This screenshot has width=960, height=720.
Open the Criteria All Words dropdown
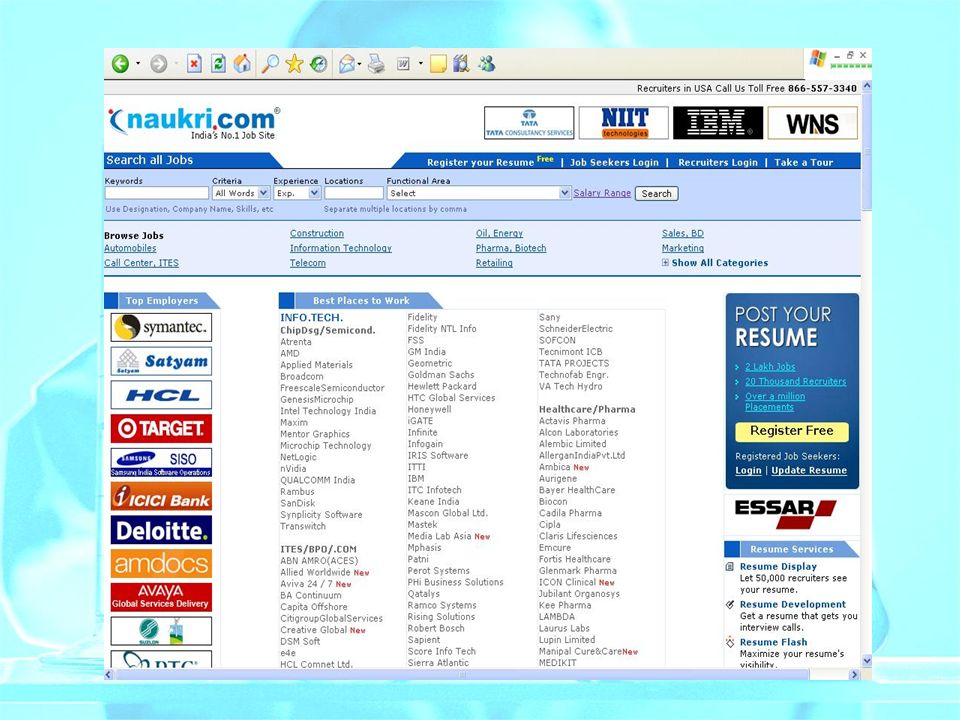(241, 193)
